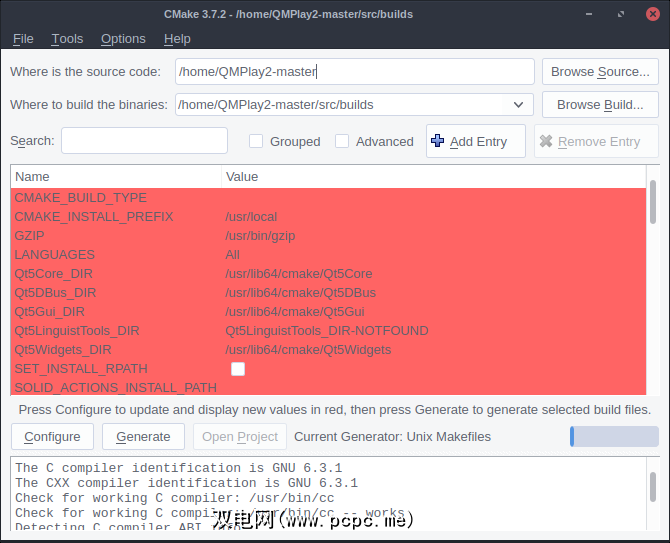The image size is (670, 543).
Task: Click the /usr/lib64/cmake/Qt5DBus value
Action: [x=300, y=293]
